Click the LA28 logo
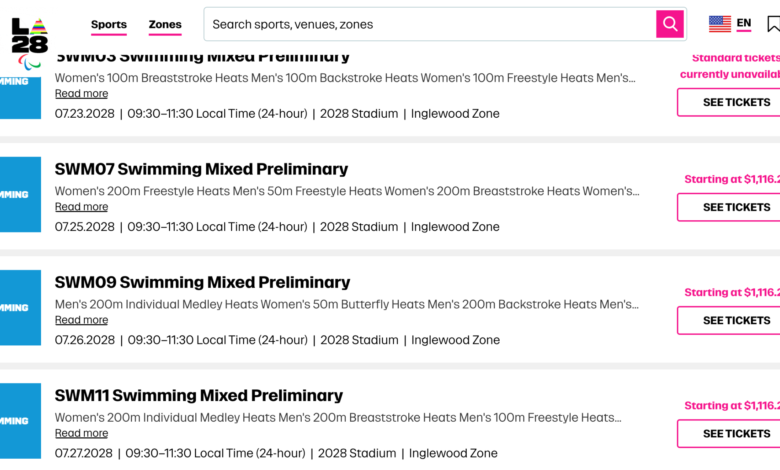 tap(29, 36)
